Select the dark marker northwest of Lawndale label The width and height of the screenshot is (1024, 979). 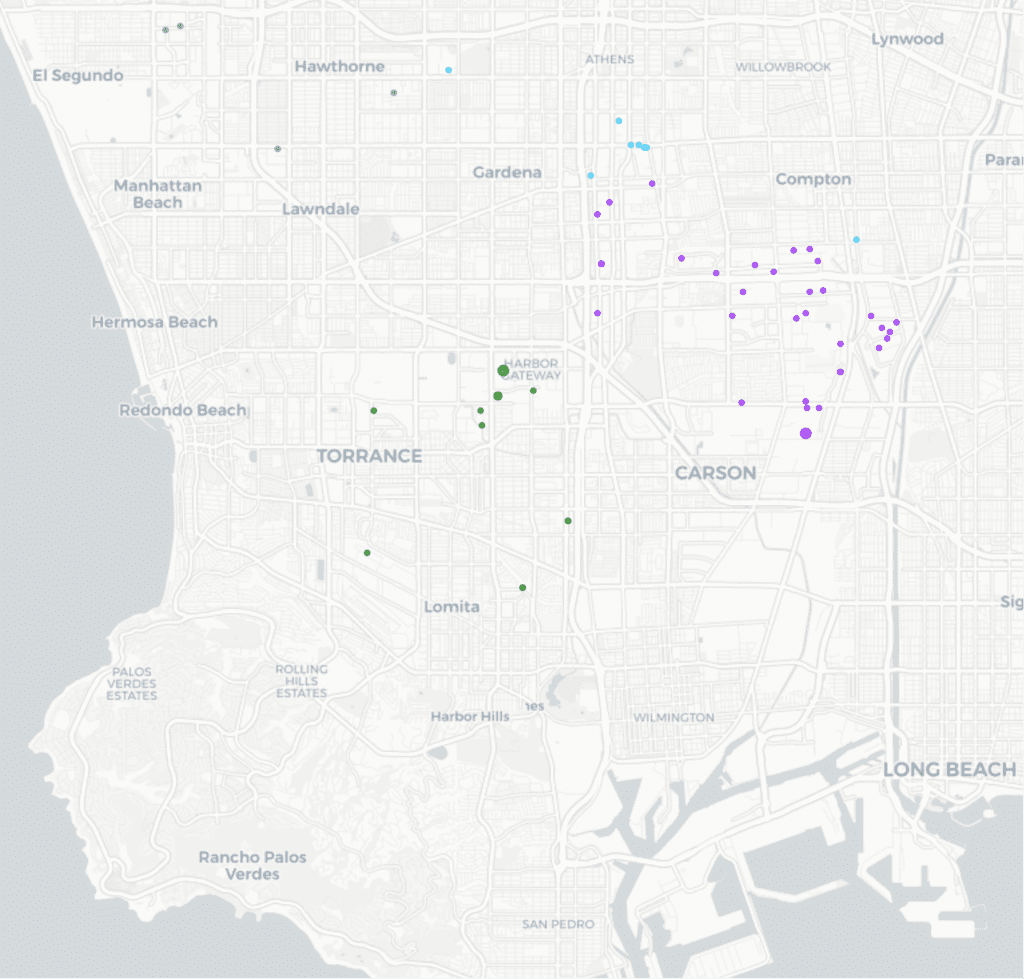coord(278,149)
